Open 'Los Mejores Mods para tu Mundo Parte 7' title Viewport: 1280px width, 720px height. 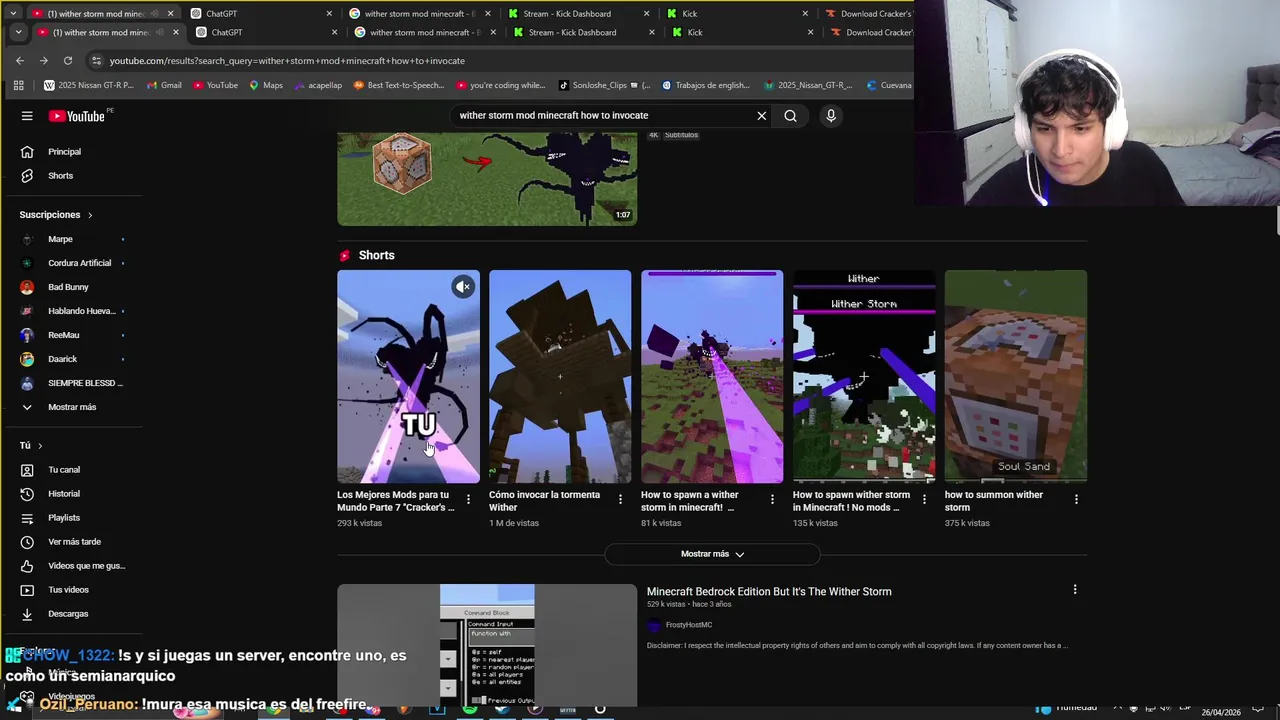click(x=396, y=501)
